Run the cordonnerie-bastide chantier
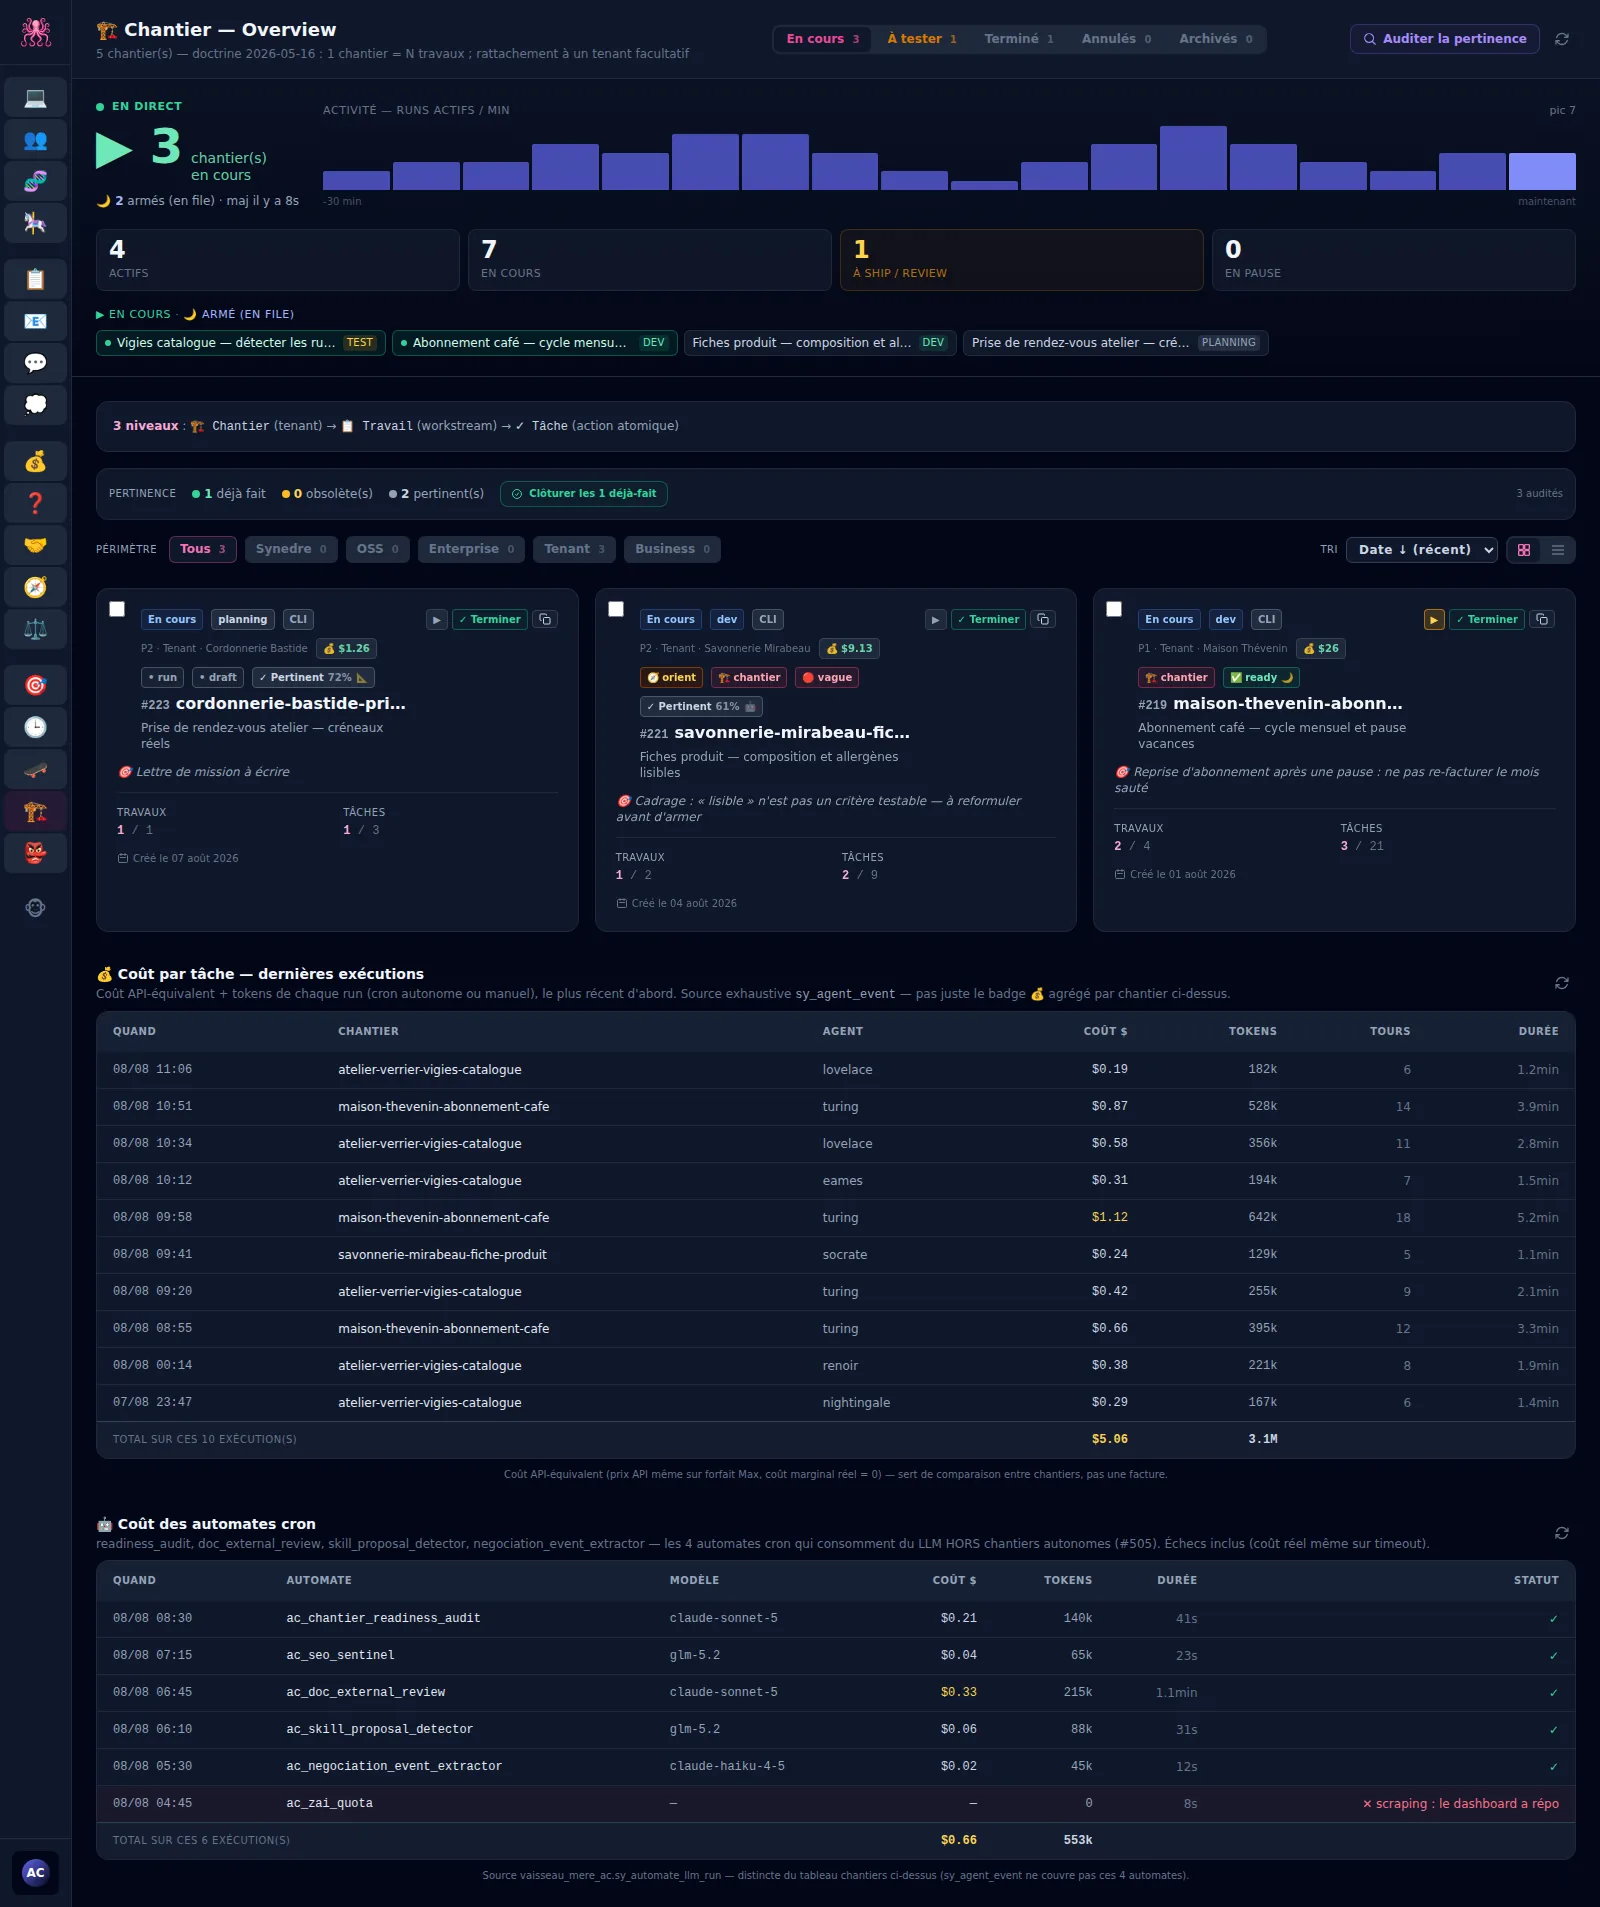The height and width of the screenshot is (1907, 1600). click(437, 620)
